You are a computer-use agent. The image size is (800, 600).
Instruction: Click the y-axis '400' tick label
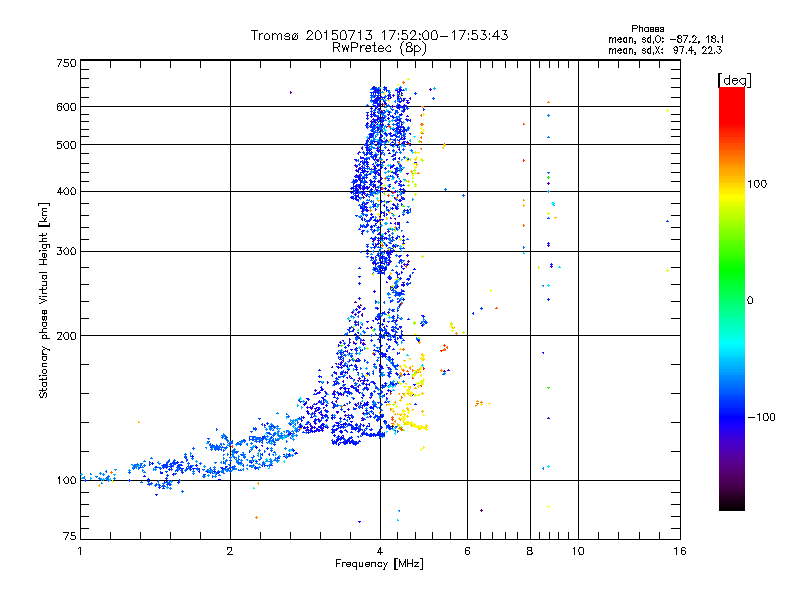66,192
